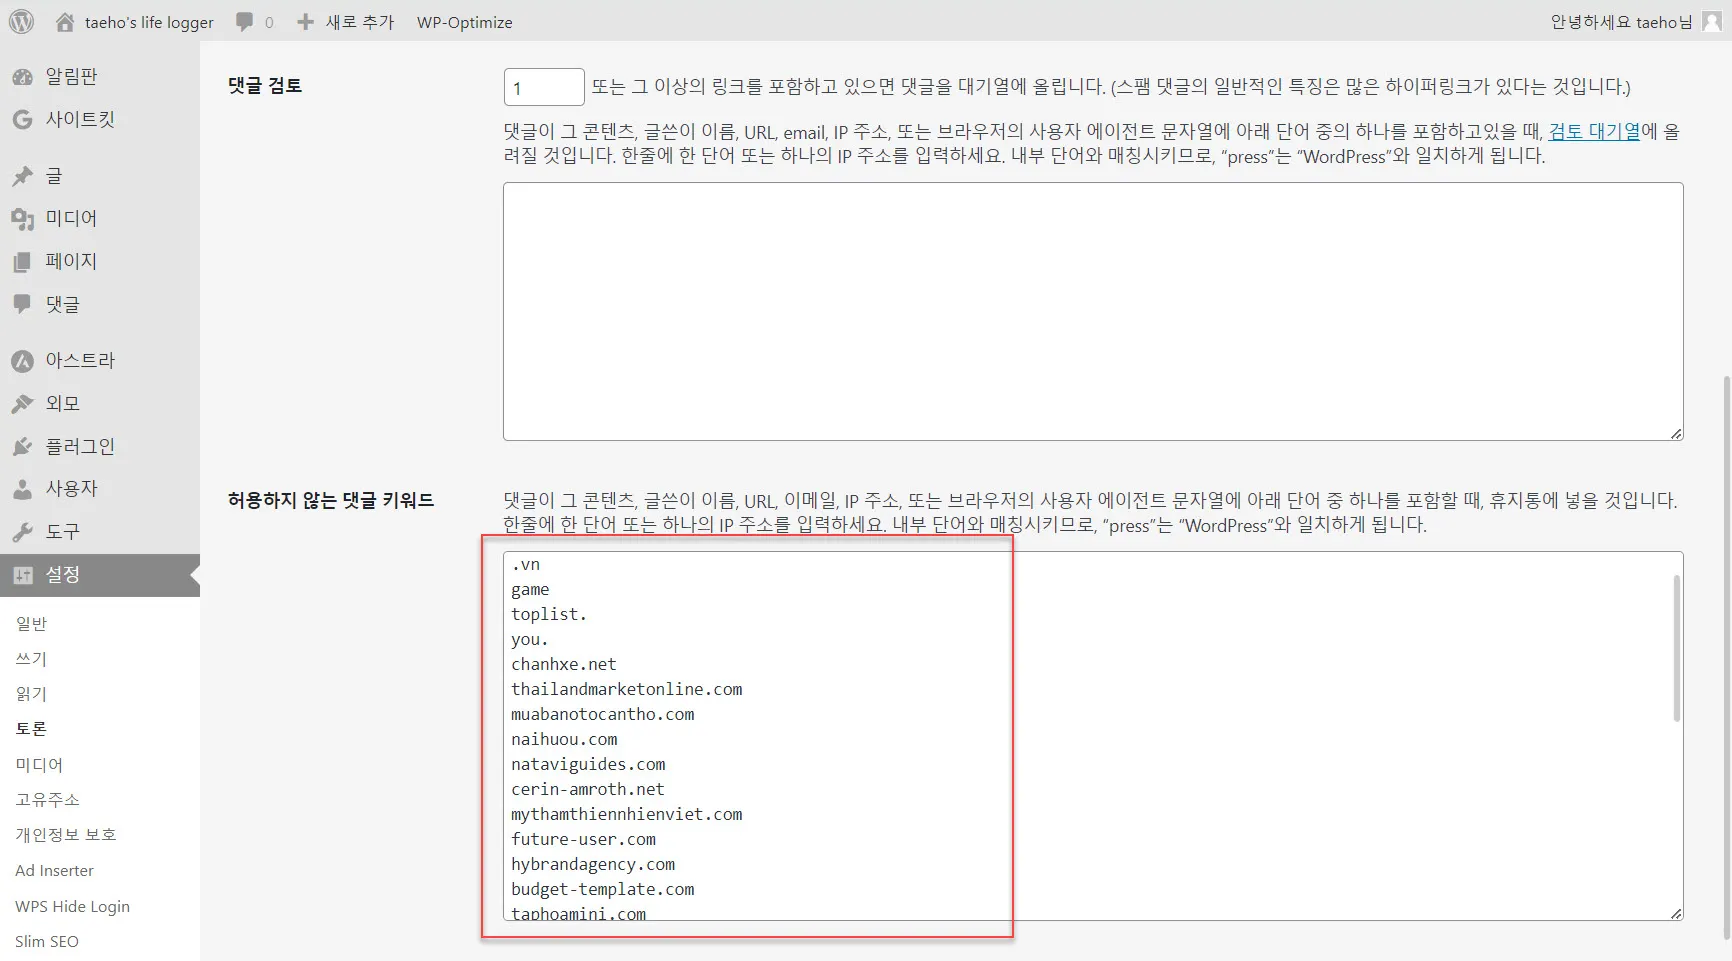Click the link count number field
The image size is (1732, 961).
click(544, 87)
